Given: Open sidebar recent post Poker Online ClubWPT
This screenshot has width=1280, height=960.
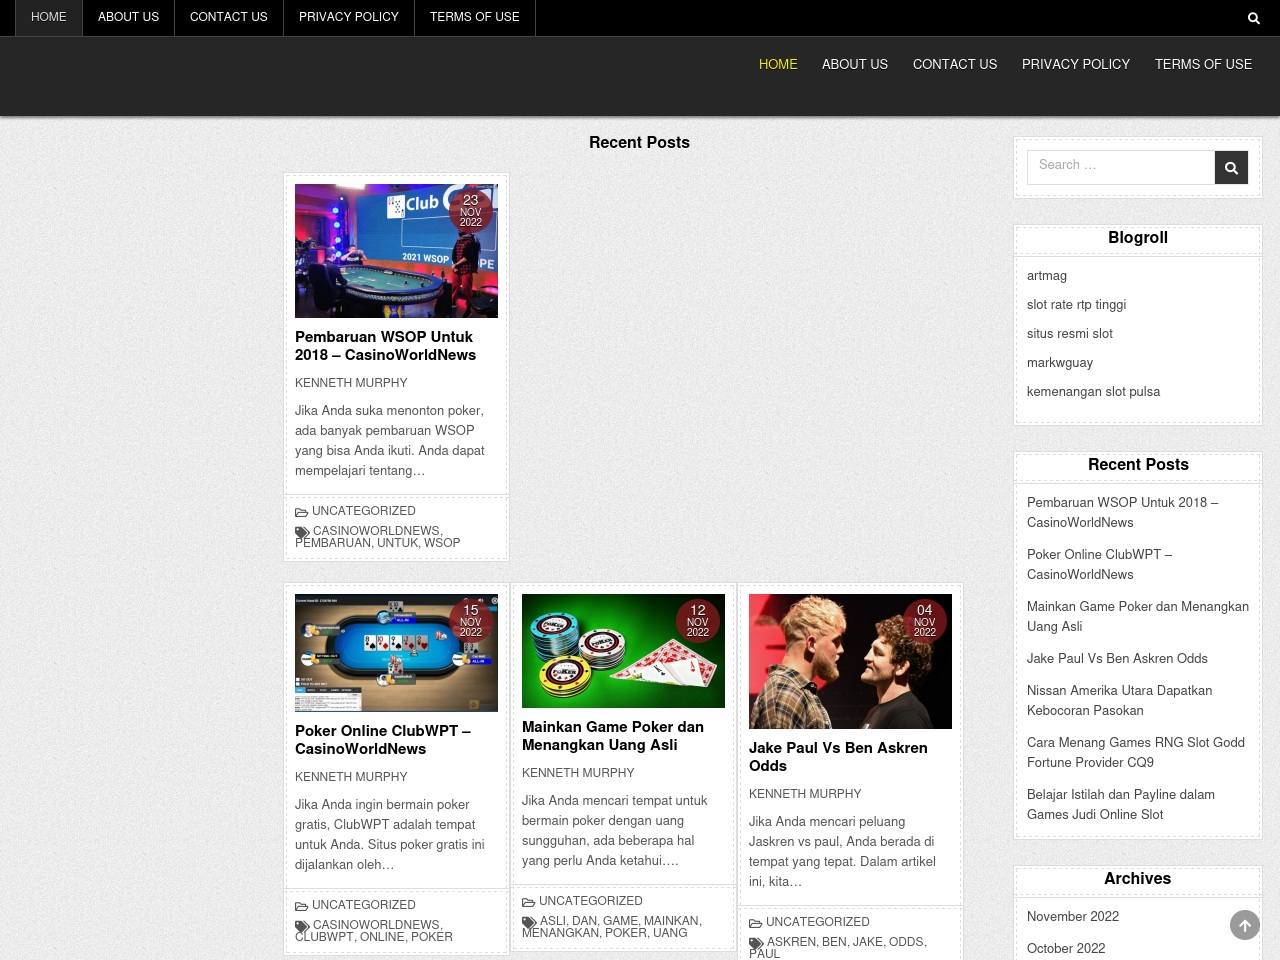Looking at the screenshot, I should click(x=1099, y=565).
